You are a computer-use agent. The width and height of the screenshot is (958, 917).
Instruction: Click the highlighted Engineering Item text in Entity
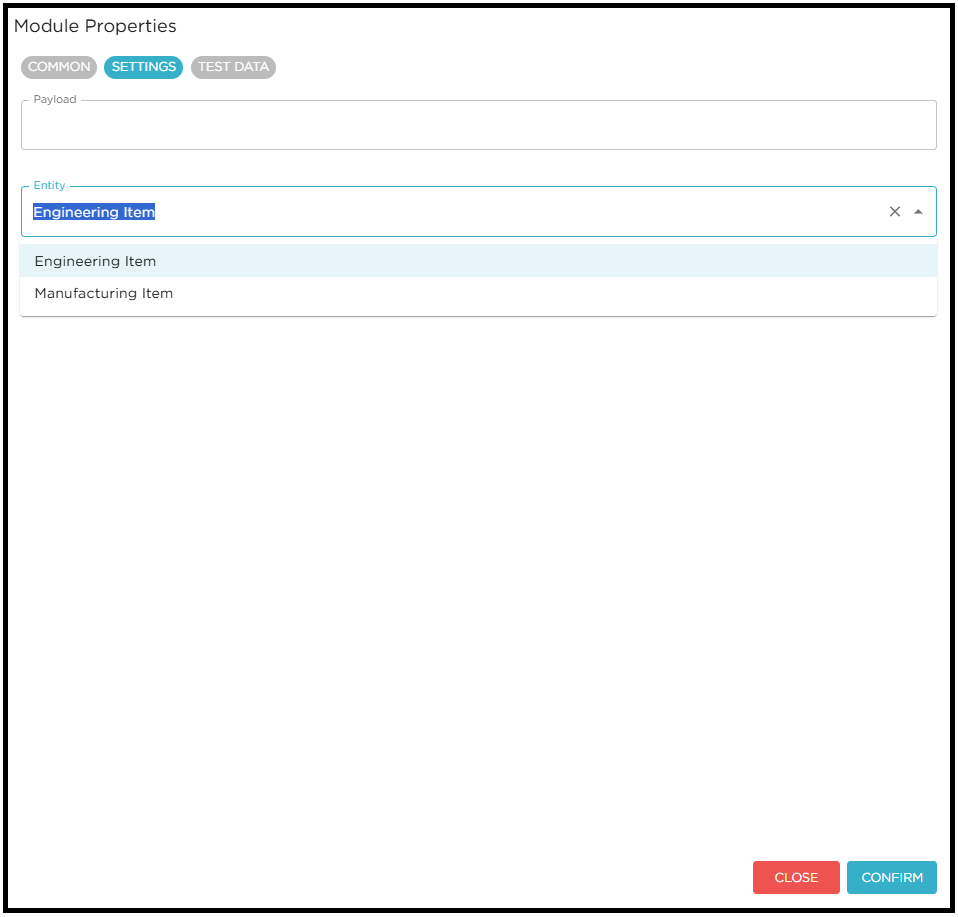pyautogui.click(x=93, y=211)
